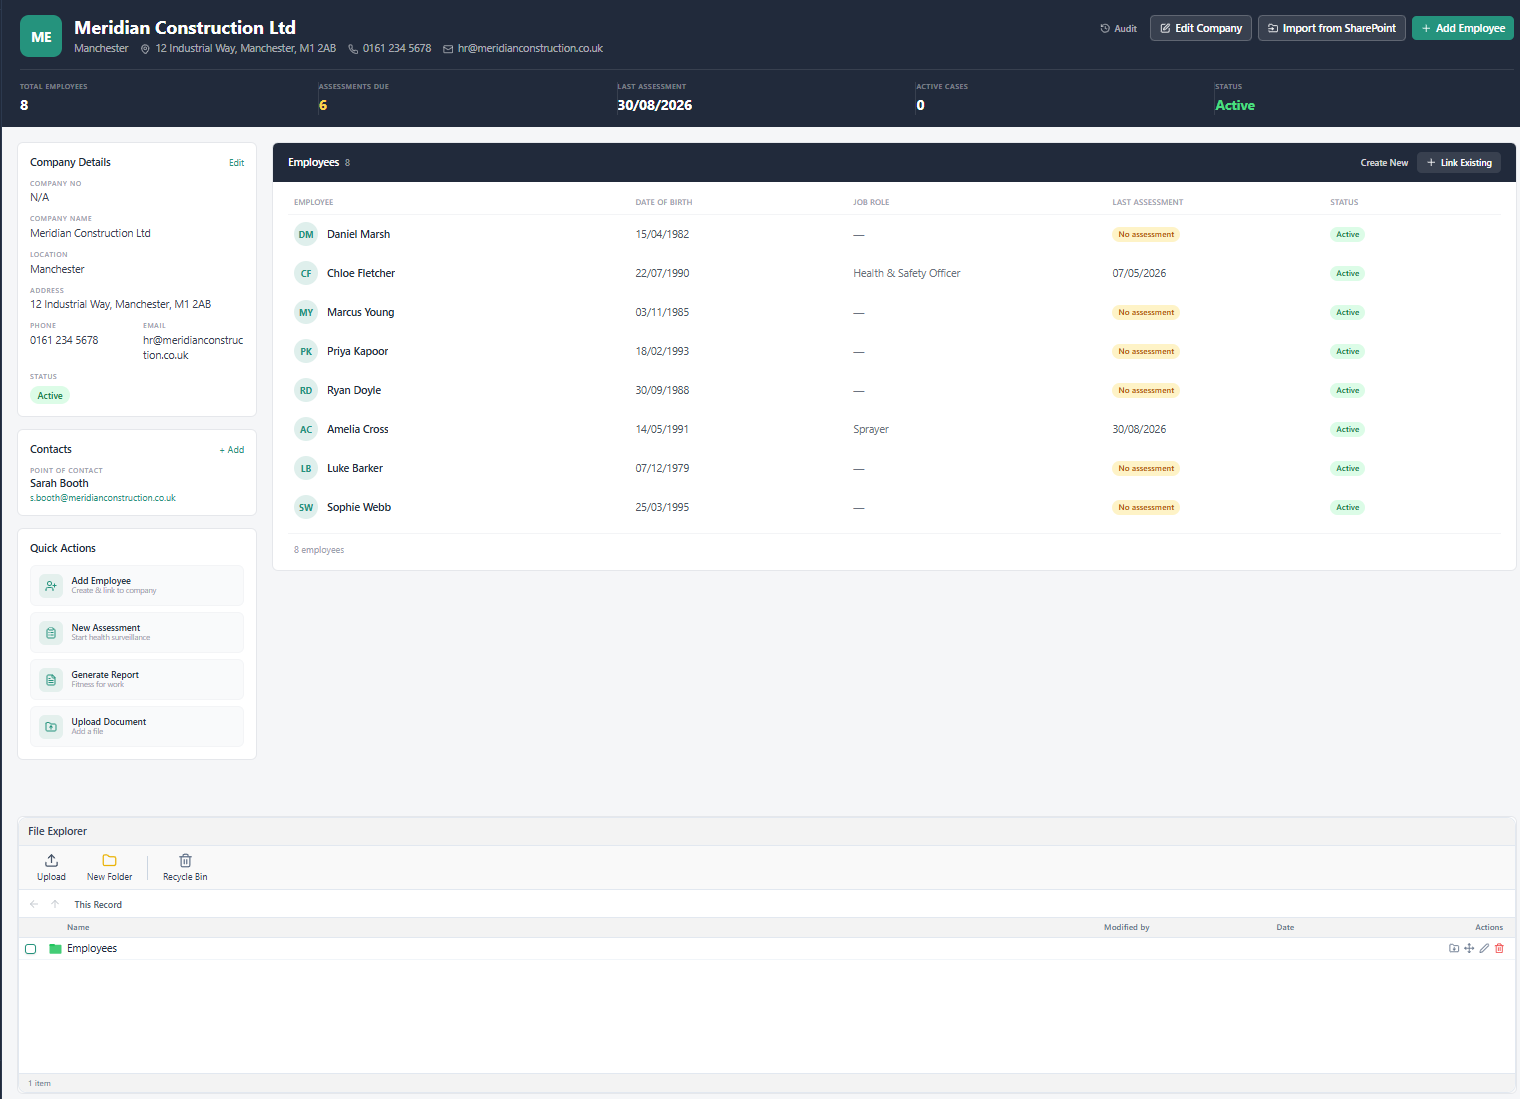This screenshot has width=1520, height=1099.
Task: Click the LB avatar for Luke Barker
Action: coord(306,469)
